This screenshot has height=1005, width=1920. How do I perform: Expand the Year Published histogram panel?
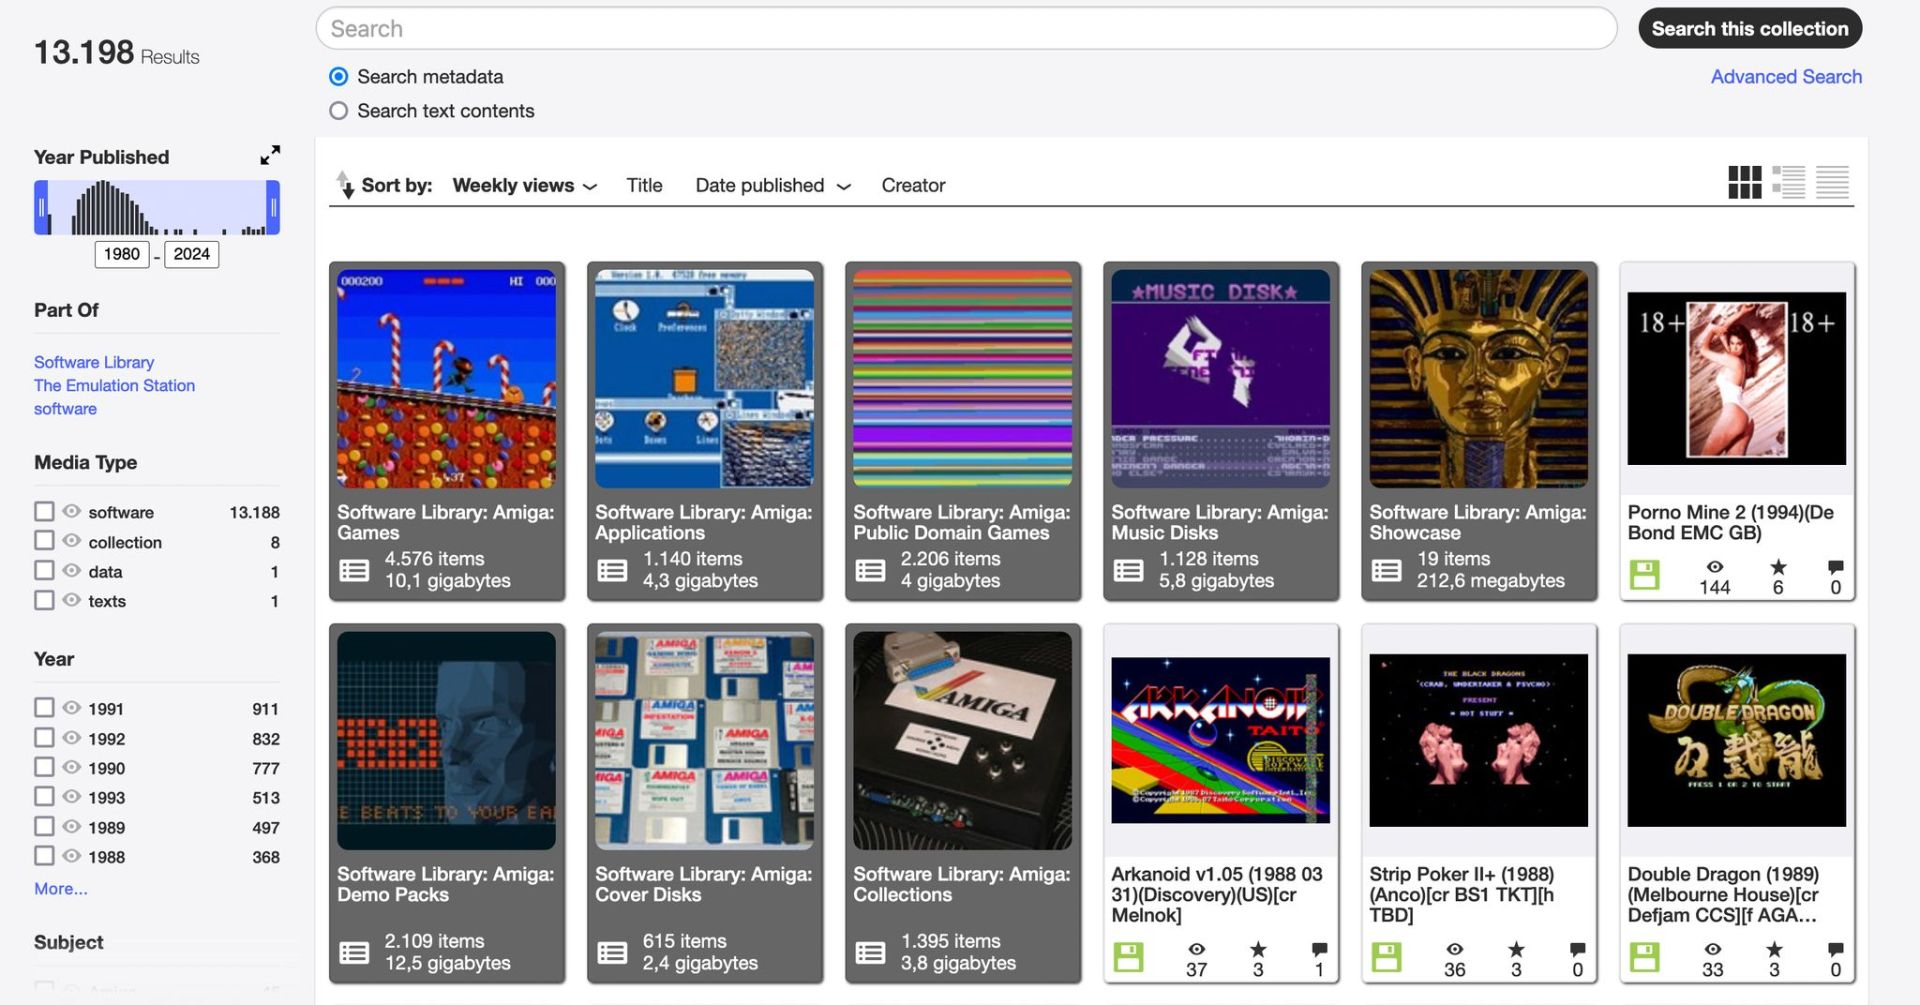tap(270, 155)
